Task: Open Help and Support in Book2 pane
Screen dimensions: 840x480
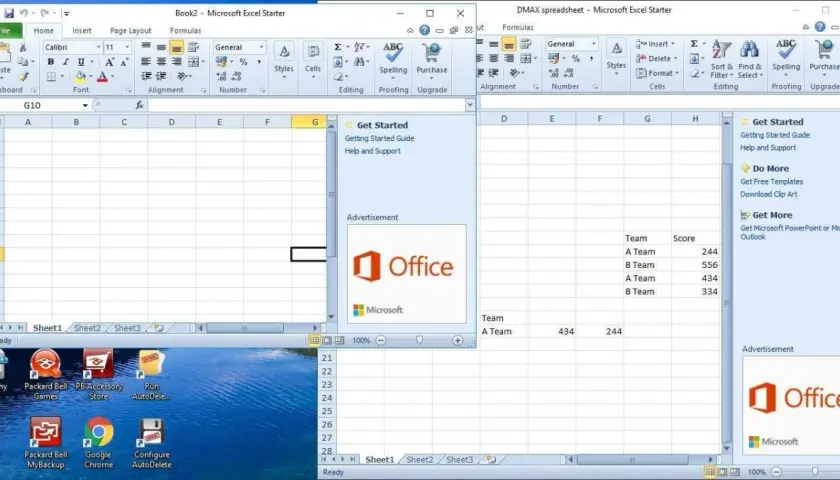Action: [x=372, y=151]
